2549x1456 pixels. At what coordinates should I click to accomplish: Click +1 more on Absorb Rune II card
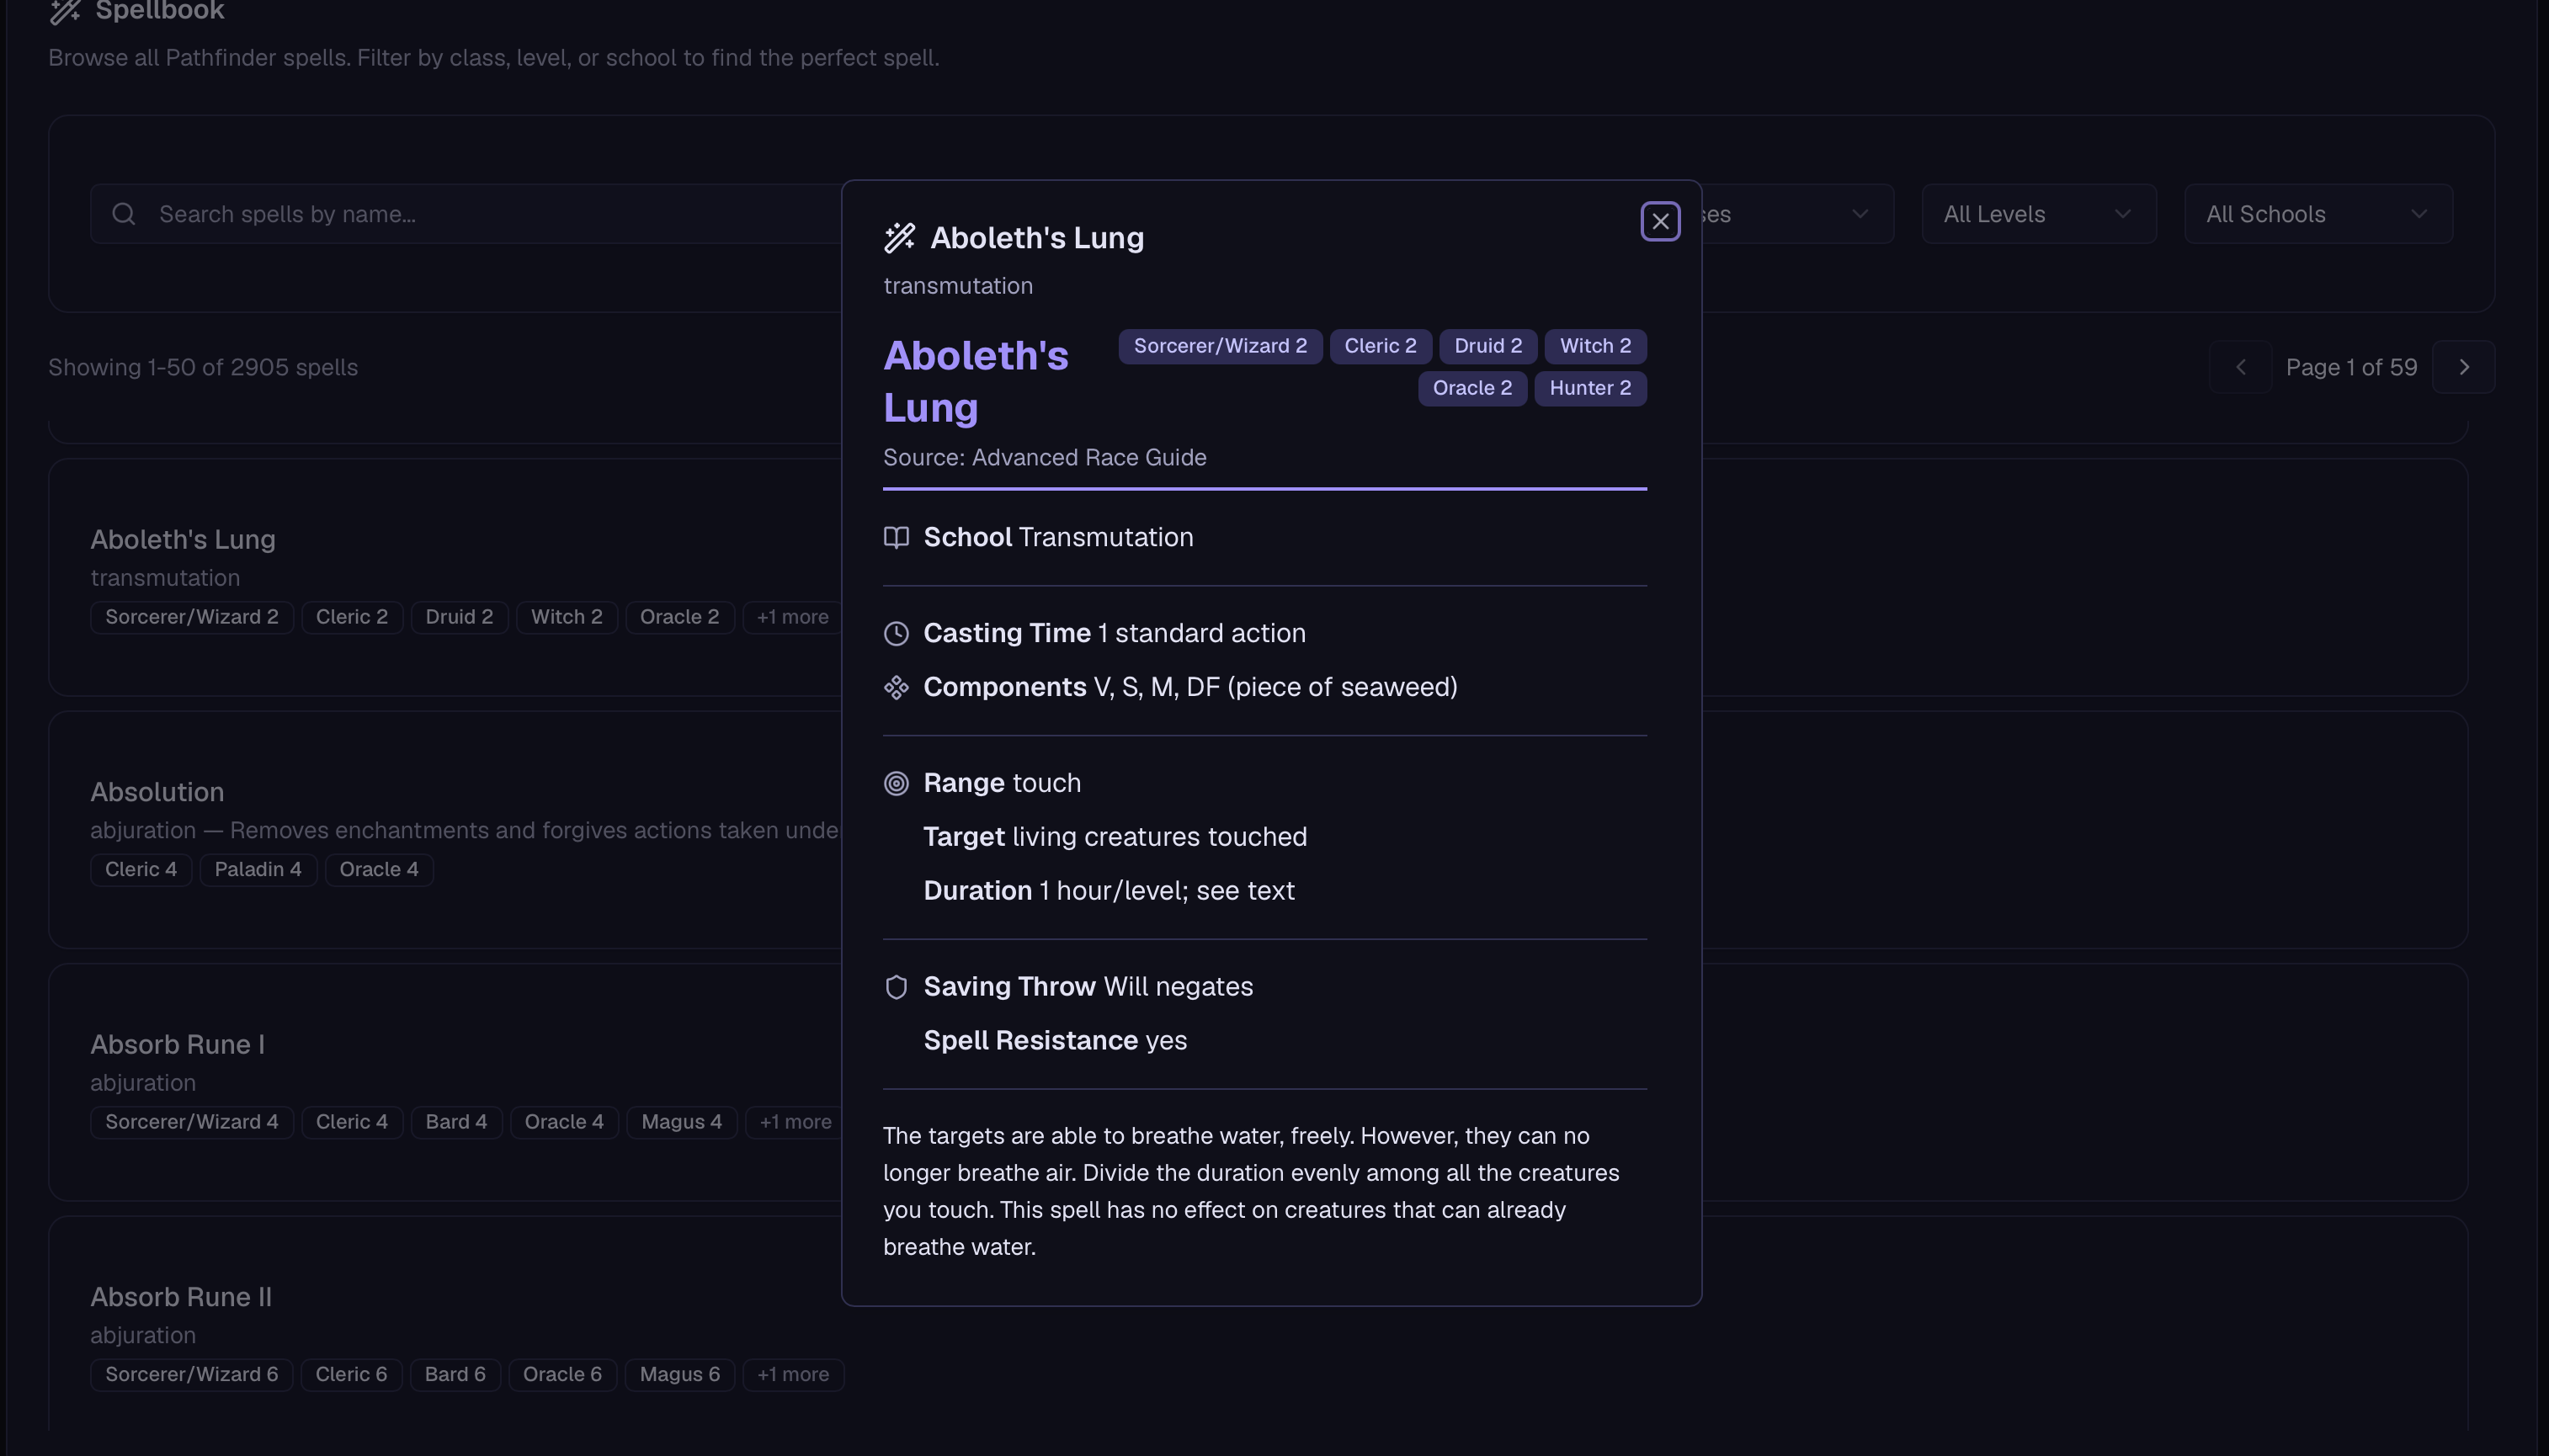pos(793,1374)
